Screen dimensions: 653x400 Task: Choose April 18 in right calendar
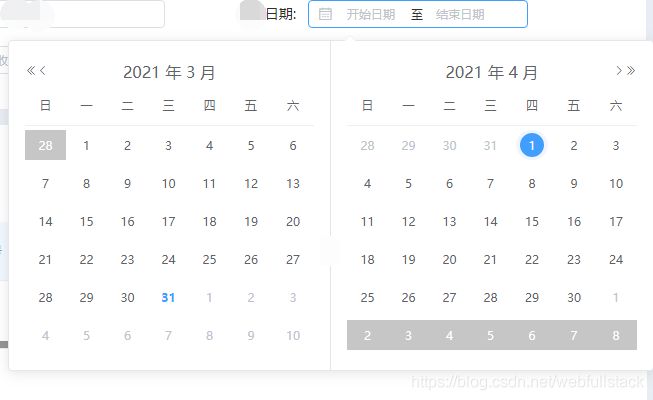367,260
